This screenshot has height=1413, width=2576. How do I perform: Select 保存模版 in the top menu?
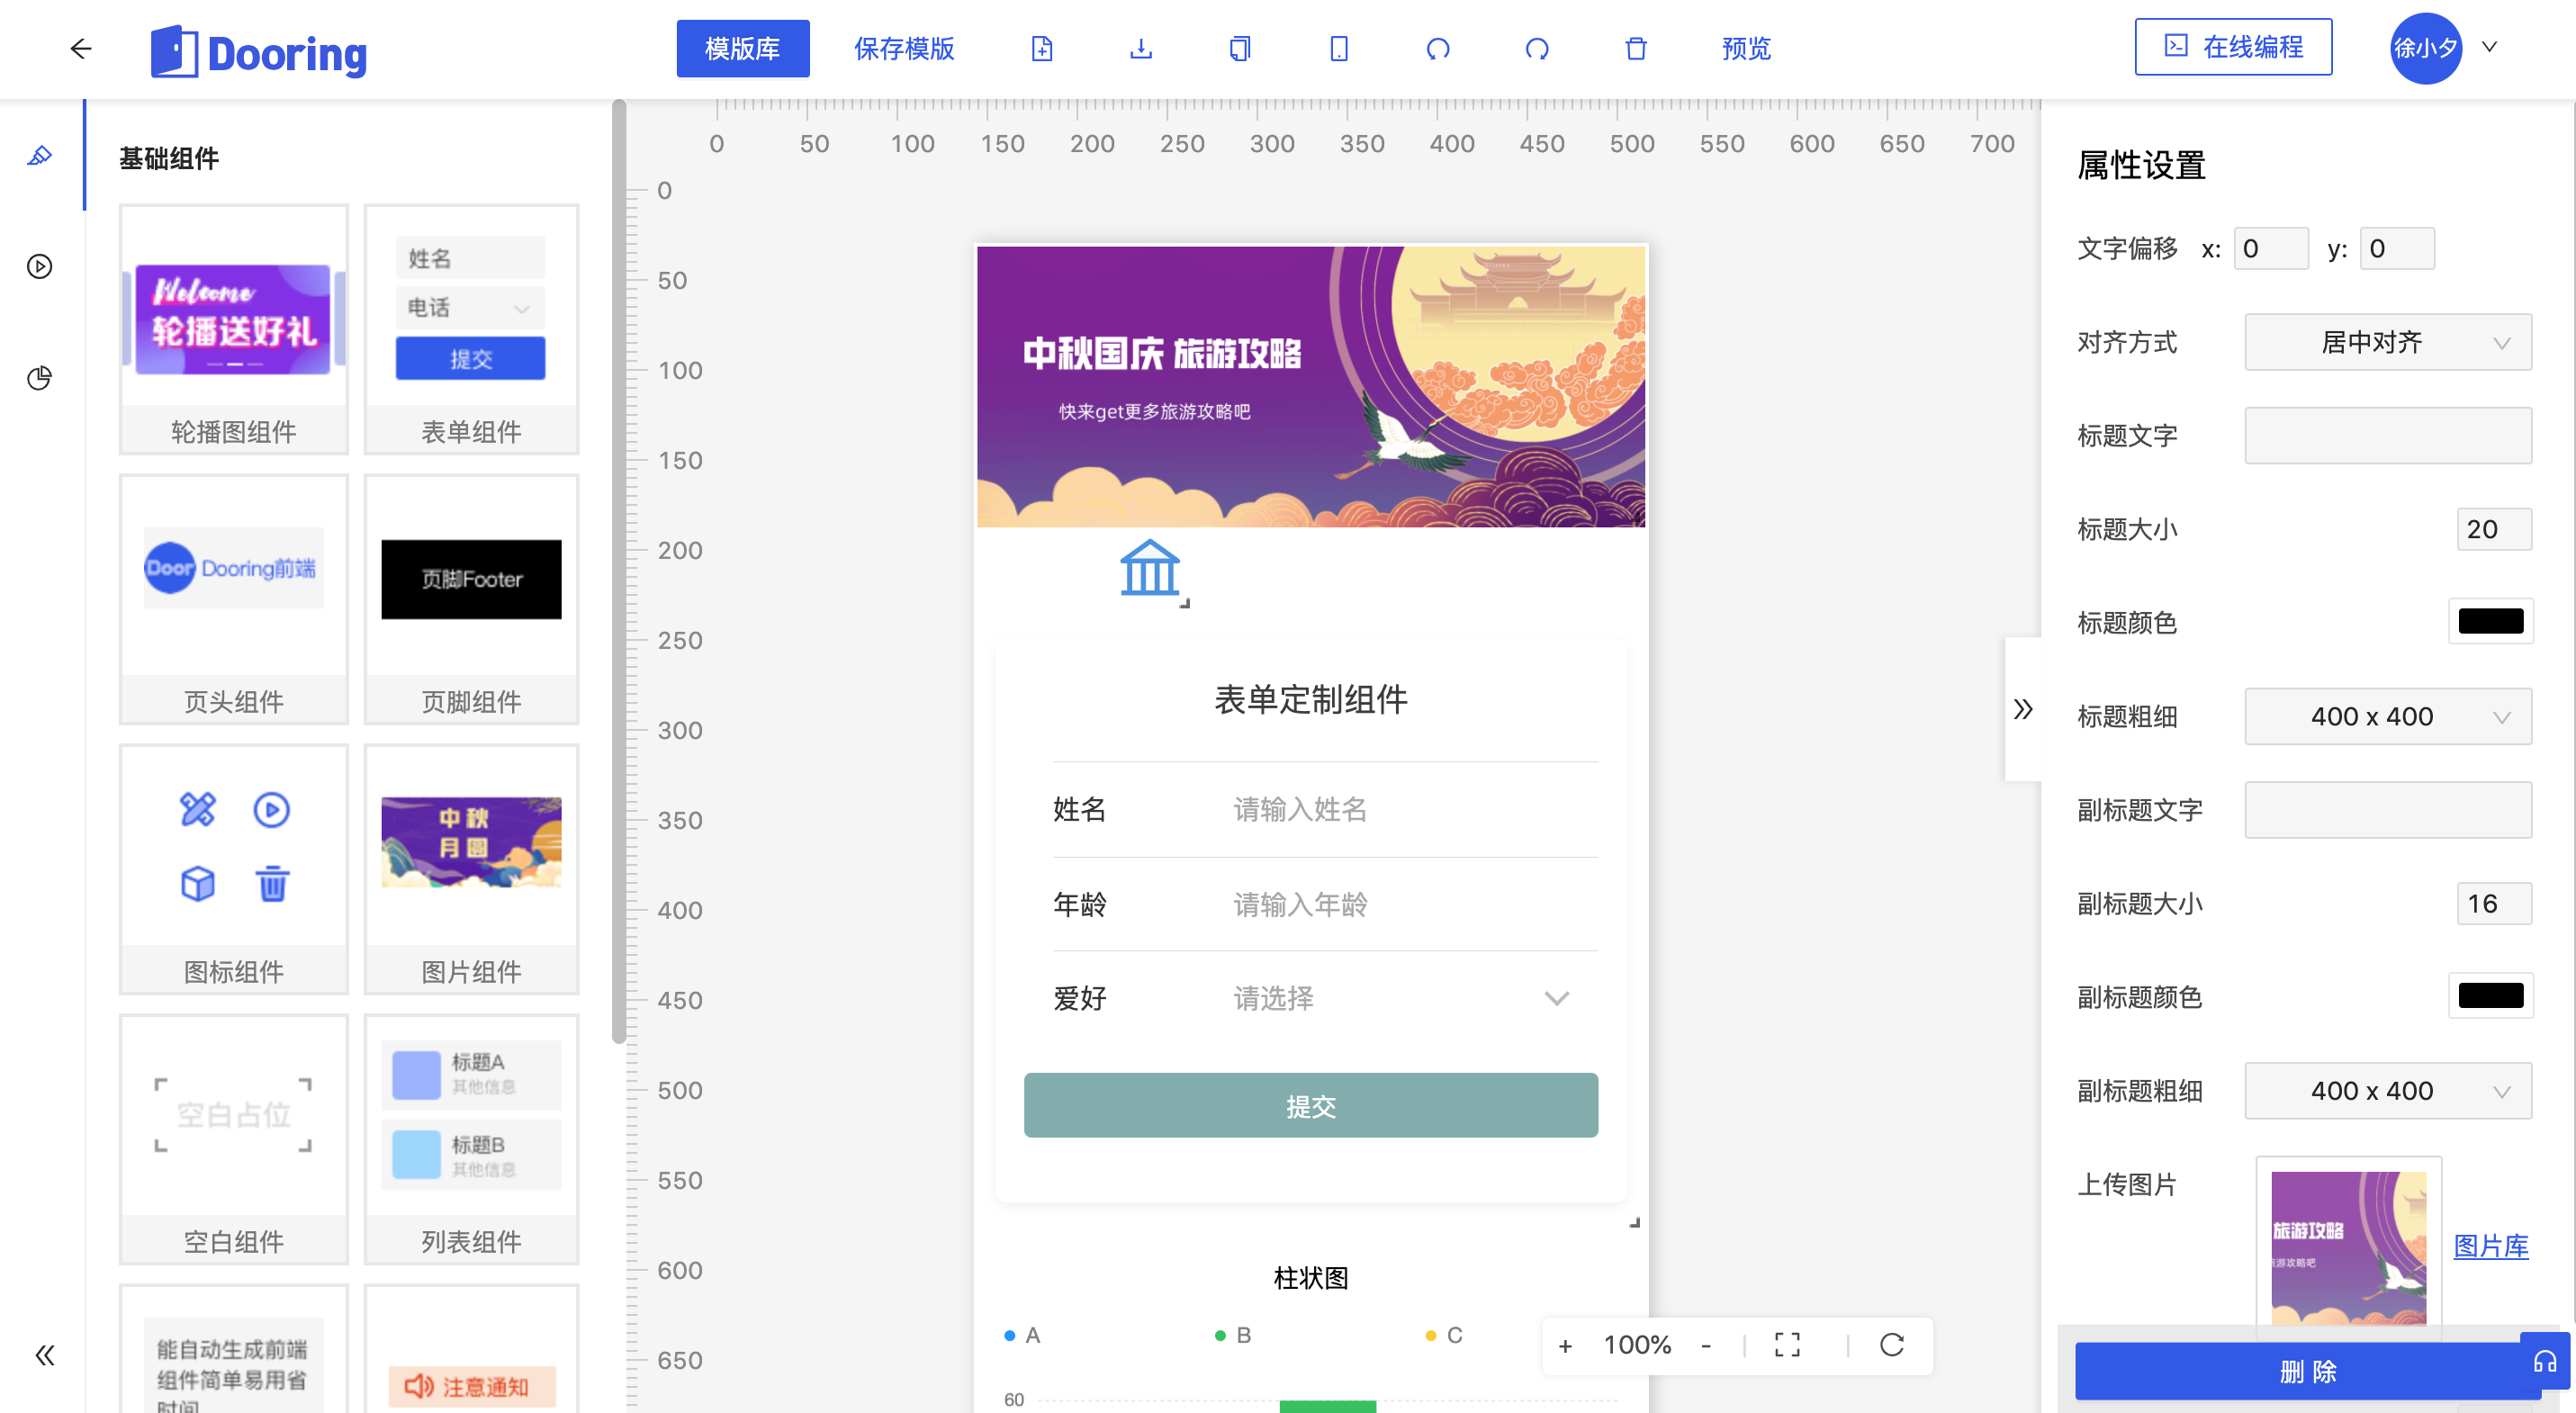click(x=903, y=48)
